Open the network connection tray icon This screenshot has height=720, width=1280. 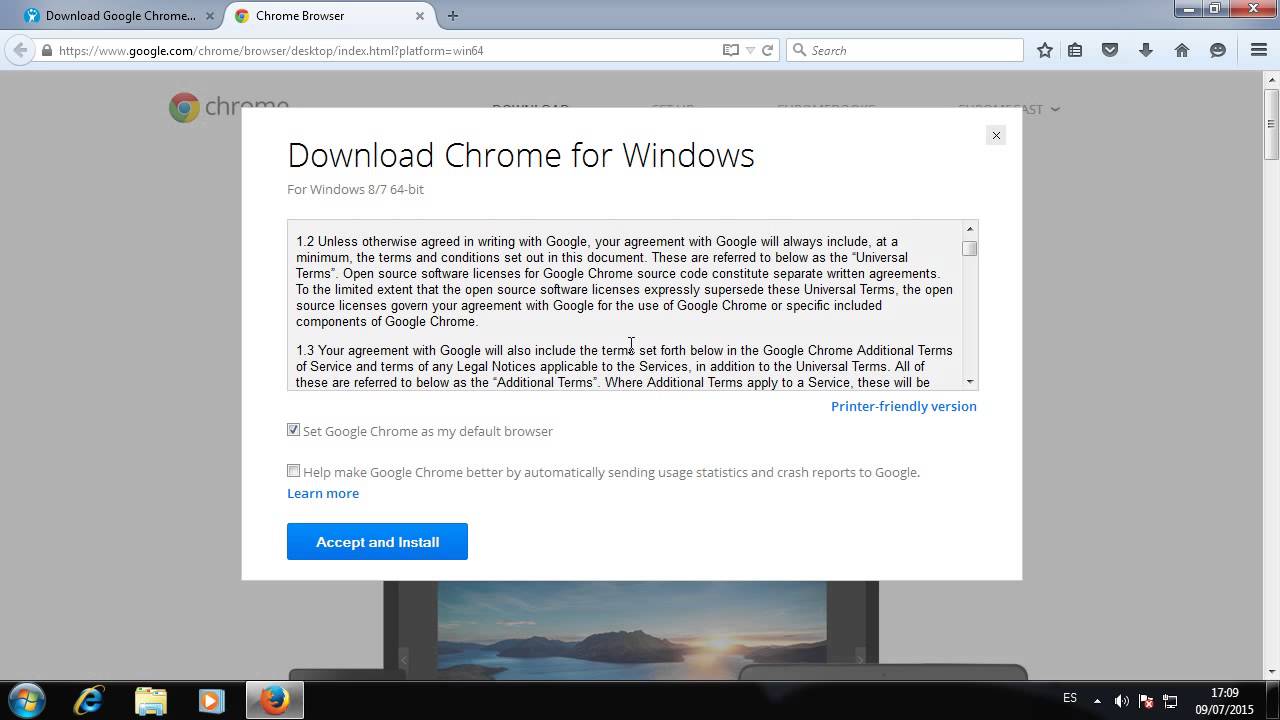1170,701
